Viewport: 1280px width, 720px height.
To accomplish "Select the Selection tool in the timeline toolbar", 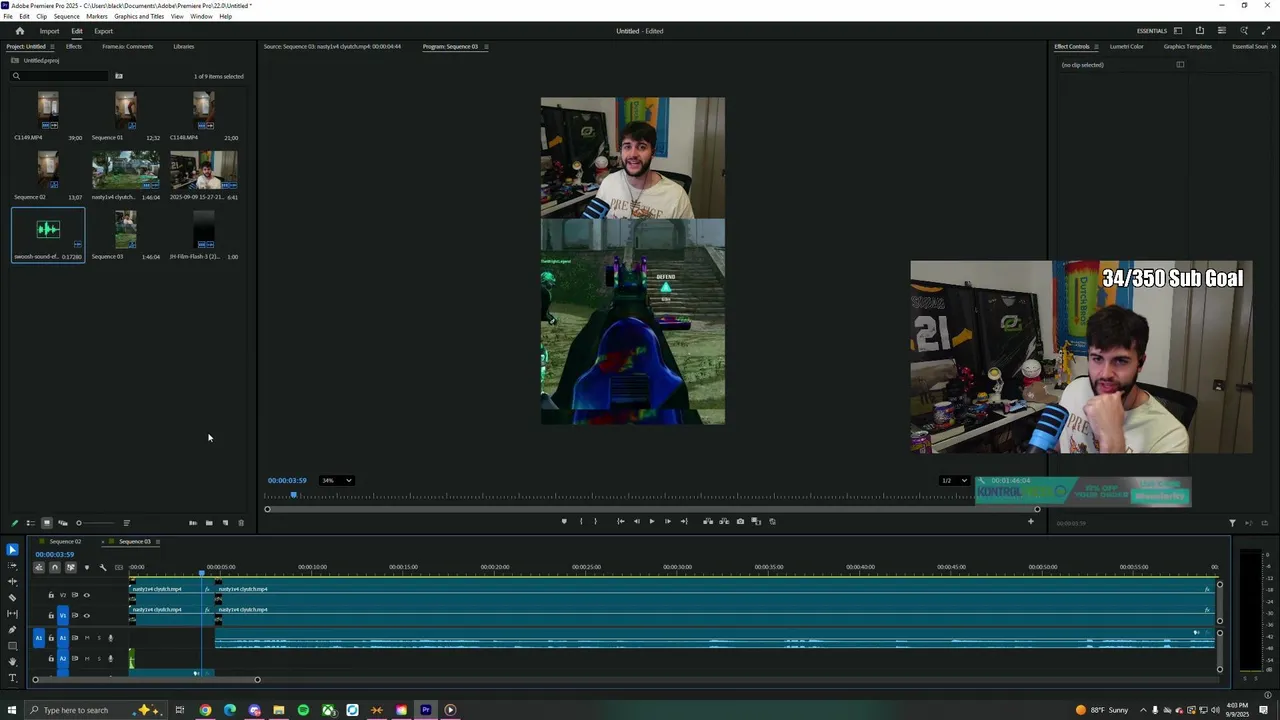I will (x=12, y=549).
